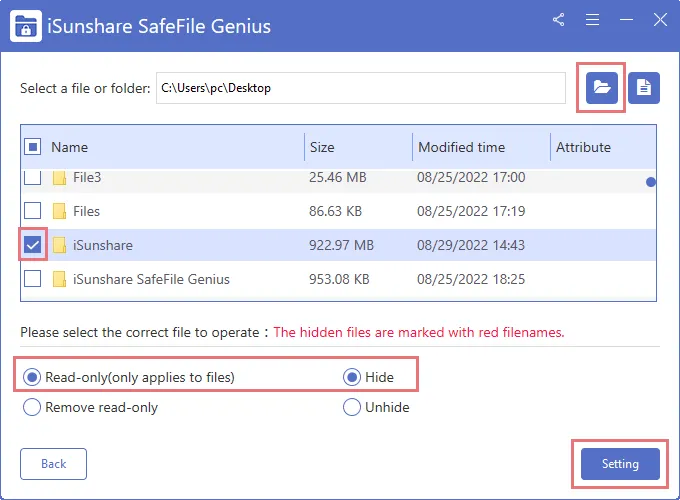Screen dimensions: 680x500
Task: Click the 08/25/2022 17:00 modified time
Action: (x=471, y=177)
